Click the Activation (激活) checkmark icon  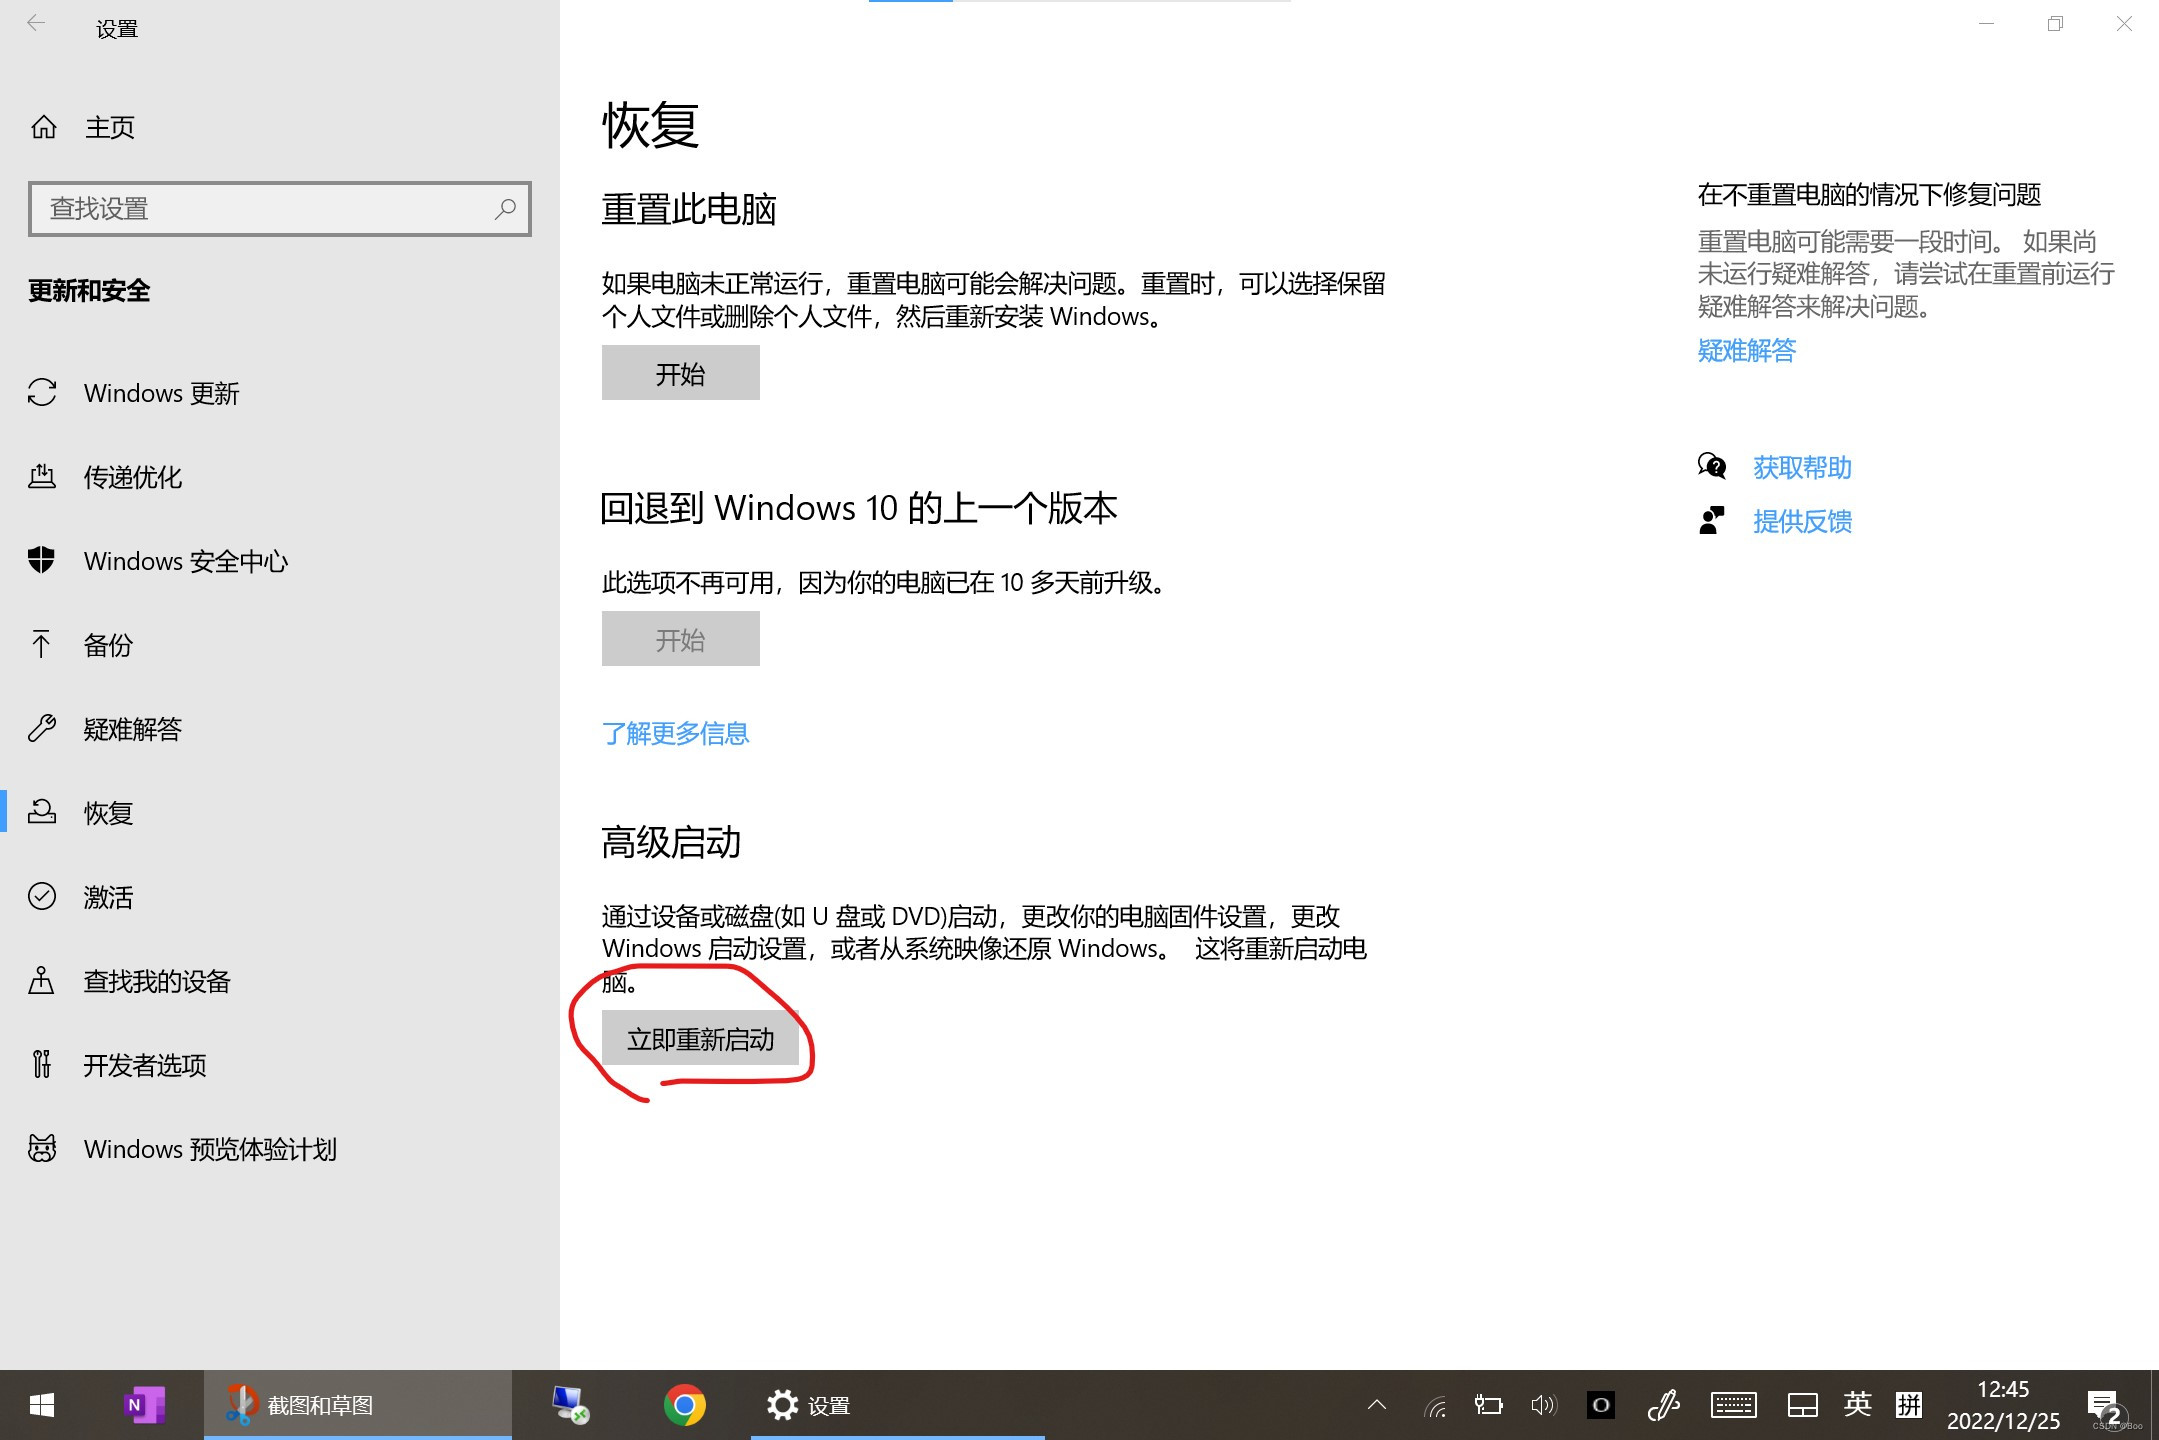click(42, 897)
